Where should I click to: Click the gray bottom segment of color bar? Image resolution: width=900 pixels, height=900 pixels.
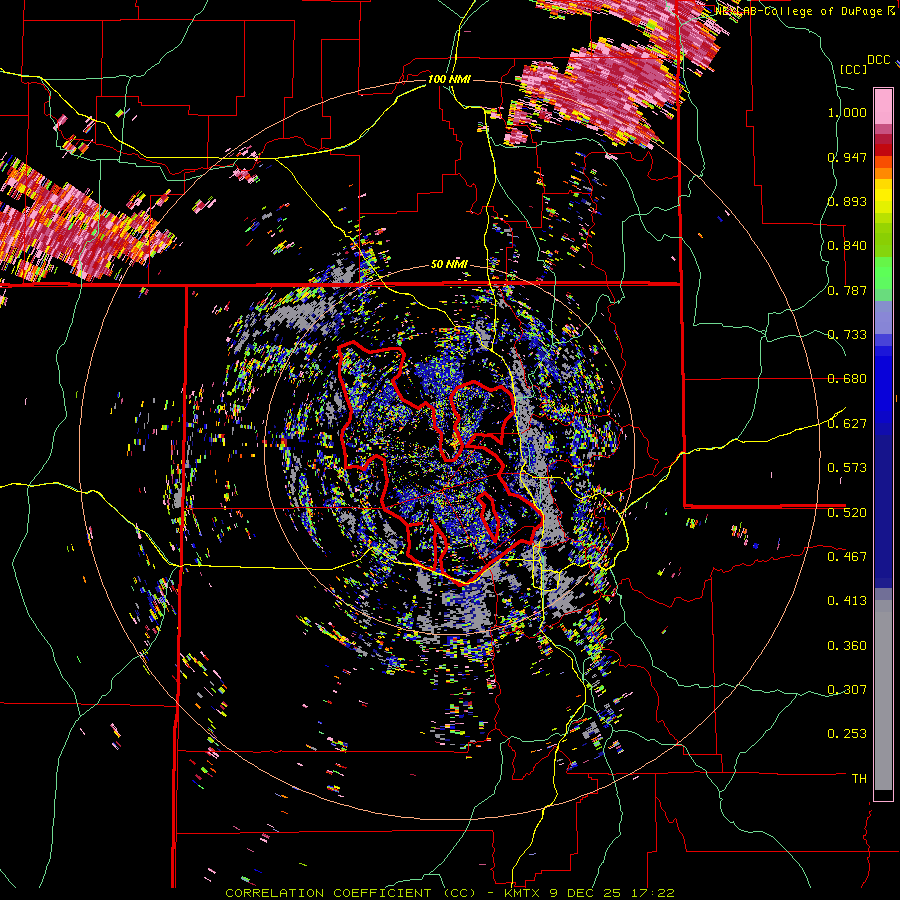click(x=883, y=695)
